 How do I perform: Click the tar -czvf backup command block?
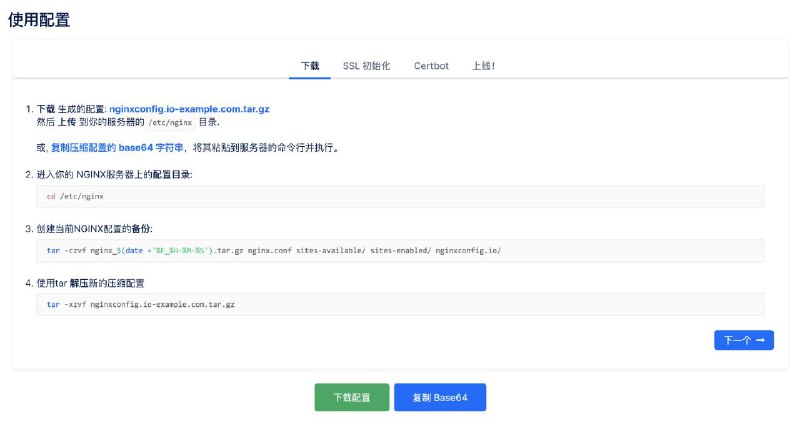[400, 250]
